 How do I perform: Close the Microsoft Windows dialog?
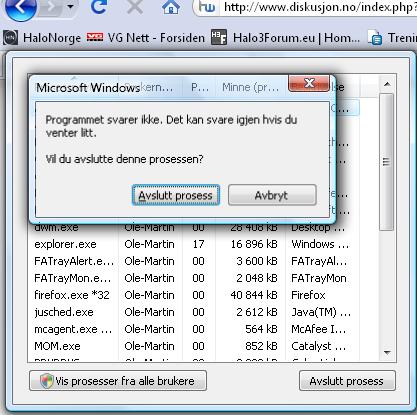309,83
